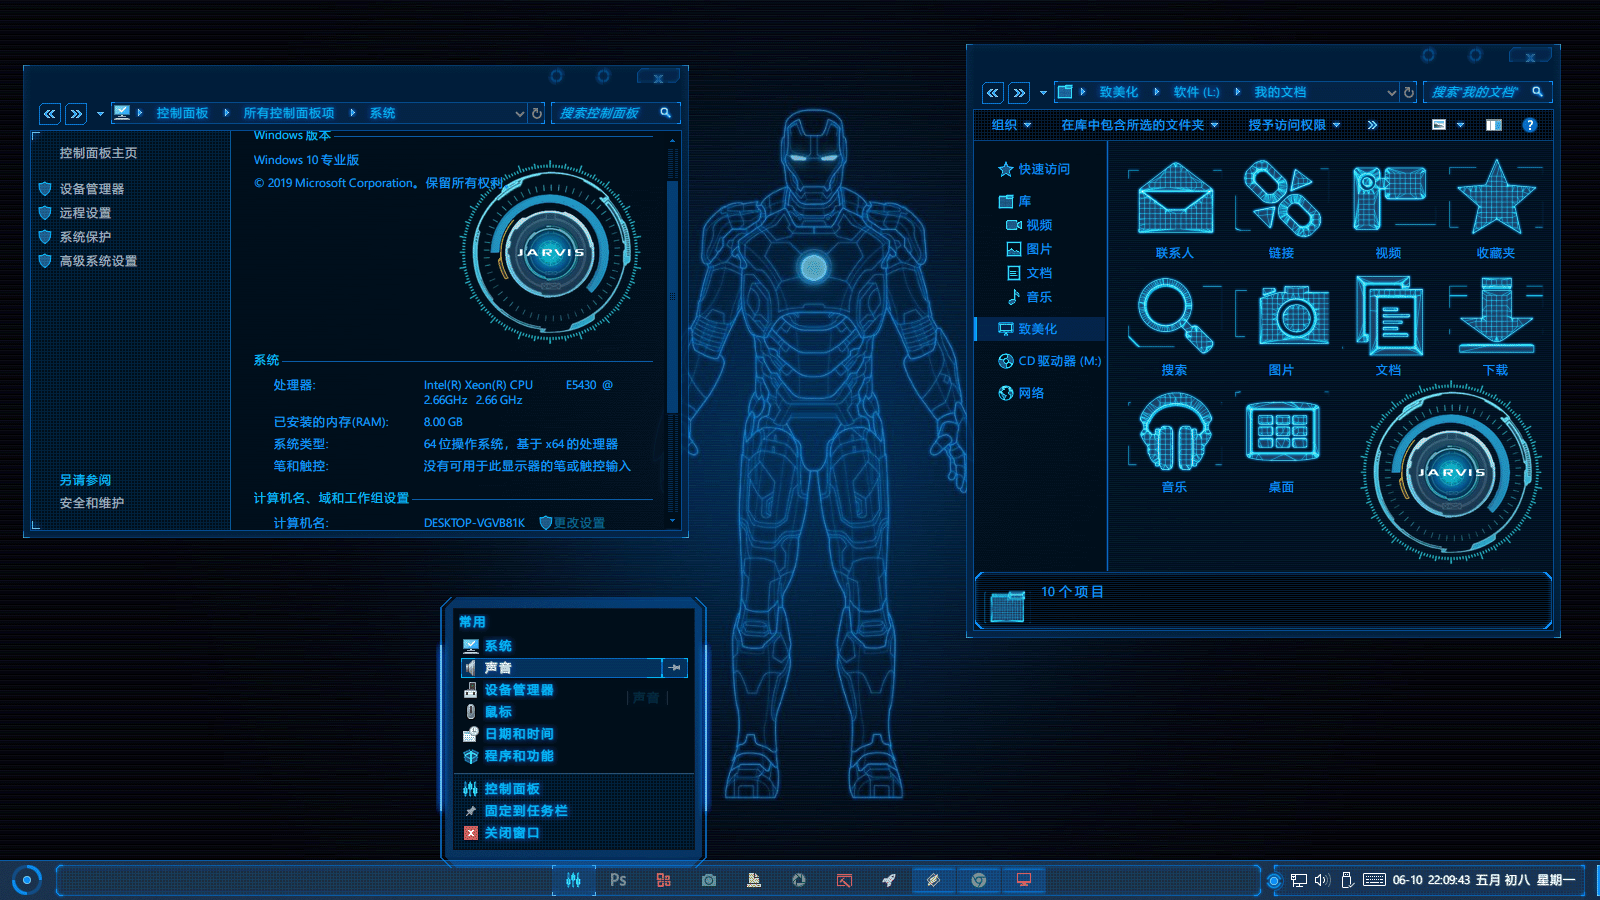Click 所有控制面板项 breadcrumb in address bar
The width and height of the screenshot is (1600, 900).
click(289, 114)
